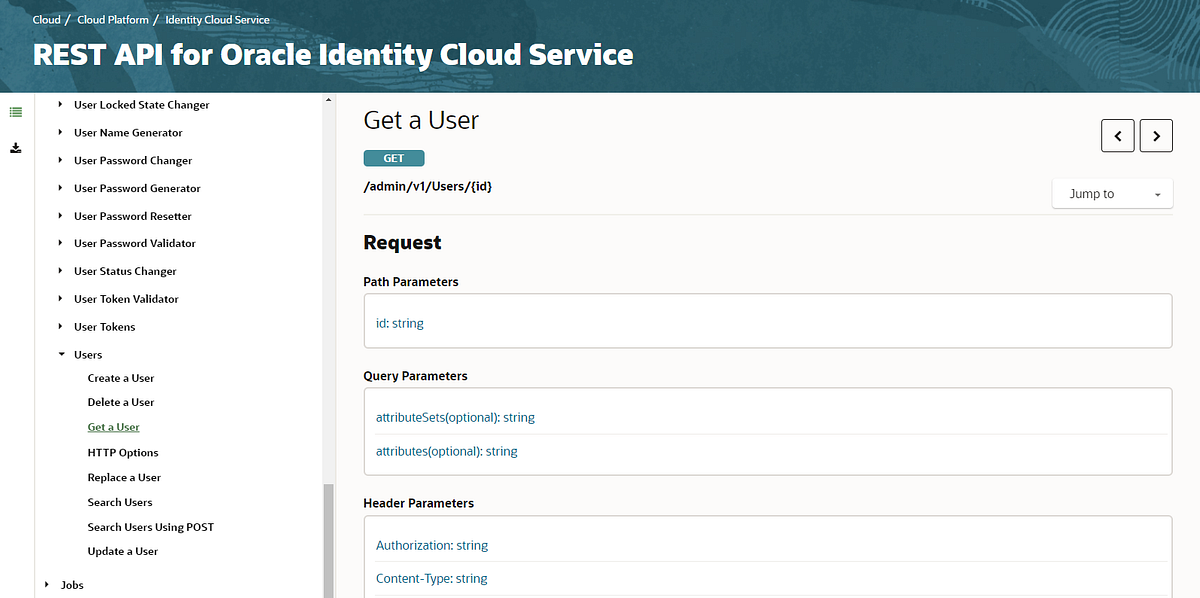Open the Jump to dropdown
The width and height of the screenshot is (1200, 598).
[x=1112, y=194]
